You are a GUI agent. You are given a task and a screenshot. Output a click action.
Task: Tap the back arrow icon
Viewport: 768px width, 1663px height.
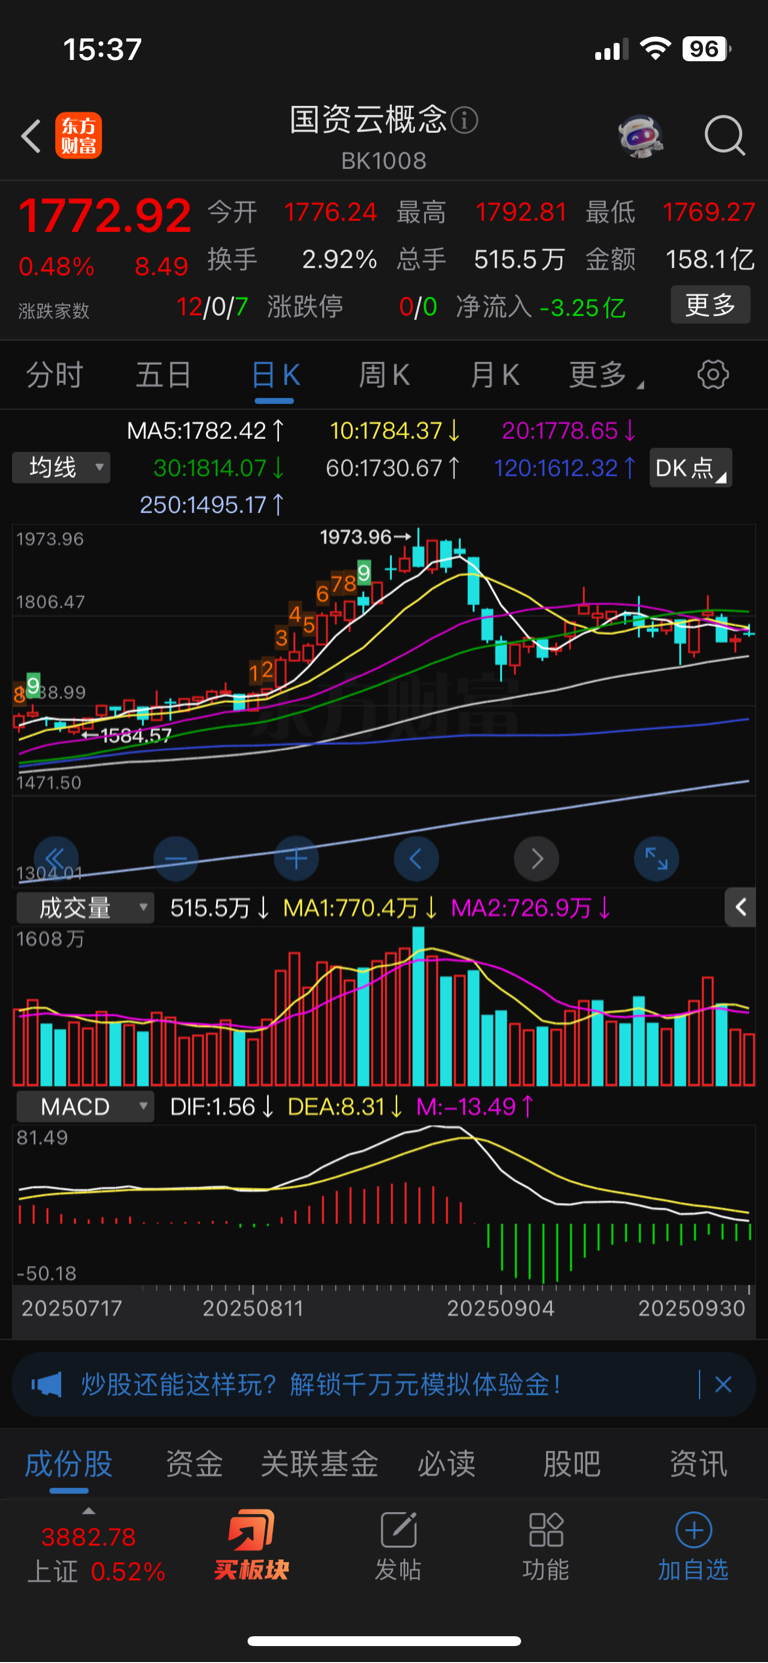pos(31,136)
